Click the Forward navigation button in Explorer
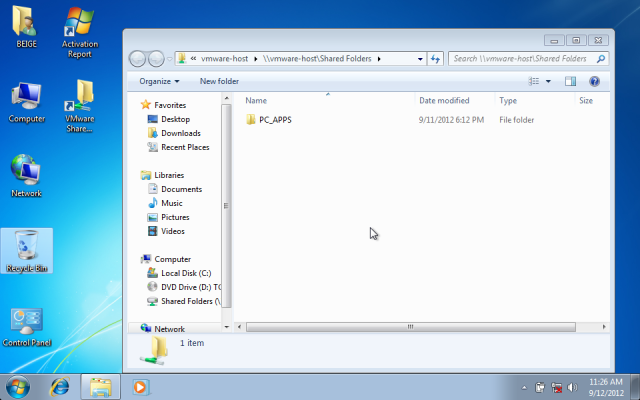The width and height of the screenshot is (640, 400). point(156,59)
